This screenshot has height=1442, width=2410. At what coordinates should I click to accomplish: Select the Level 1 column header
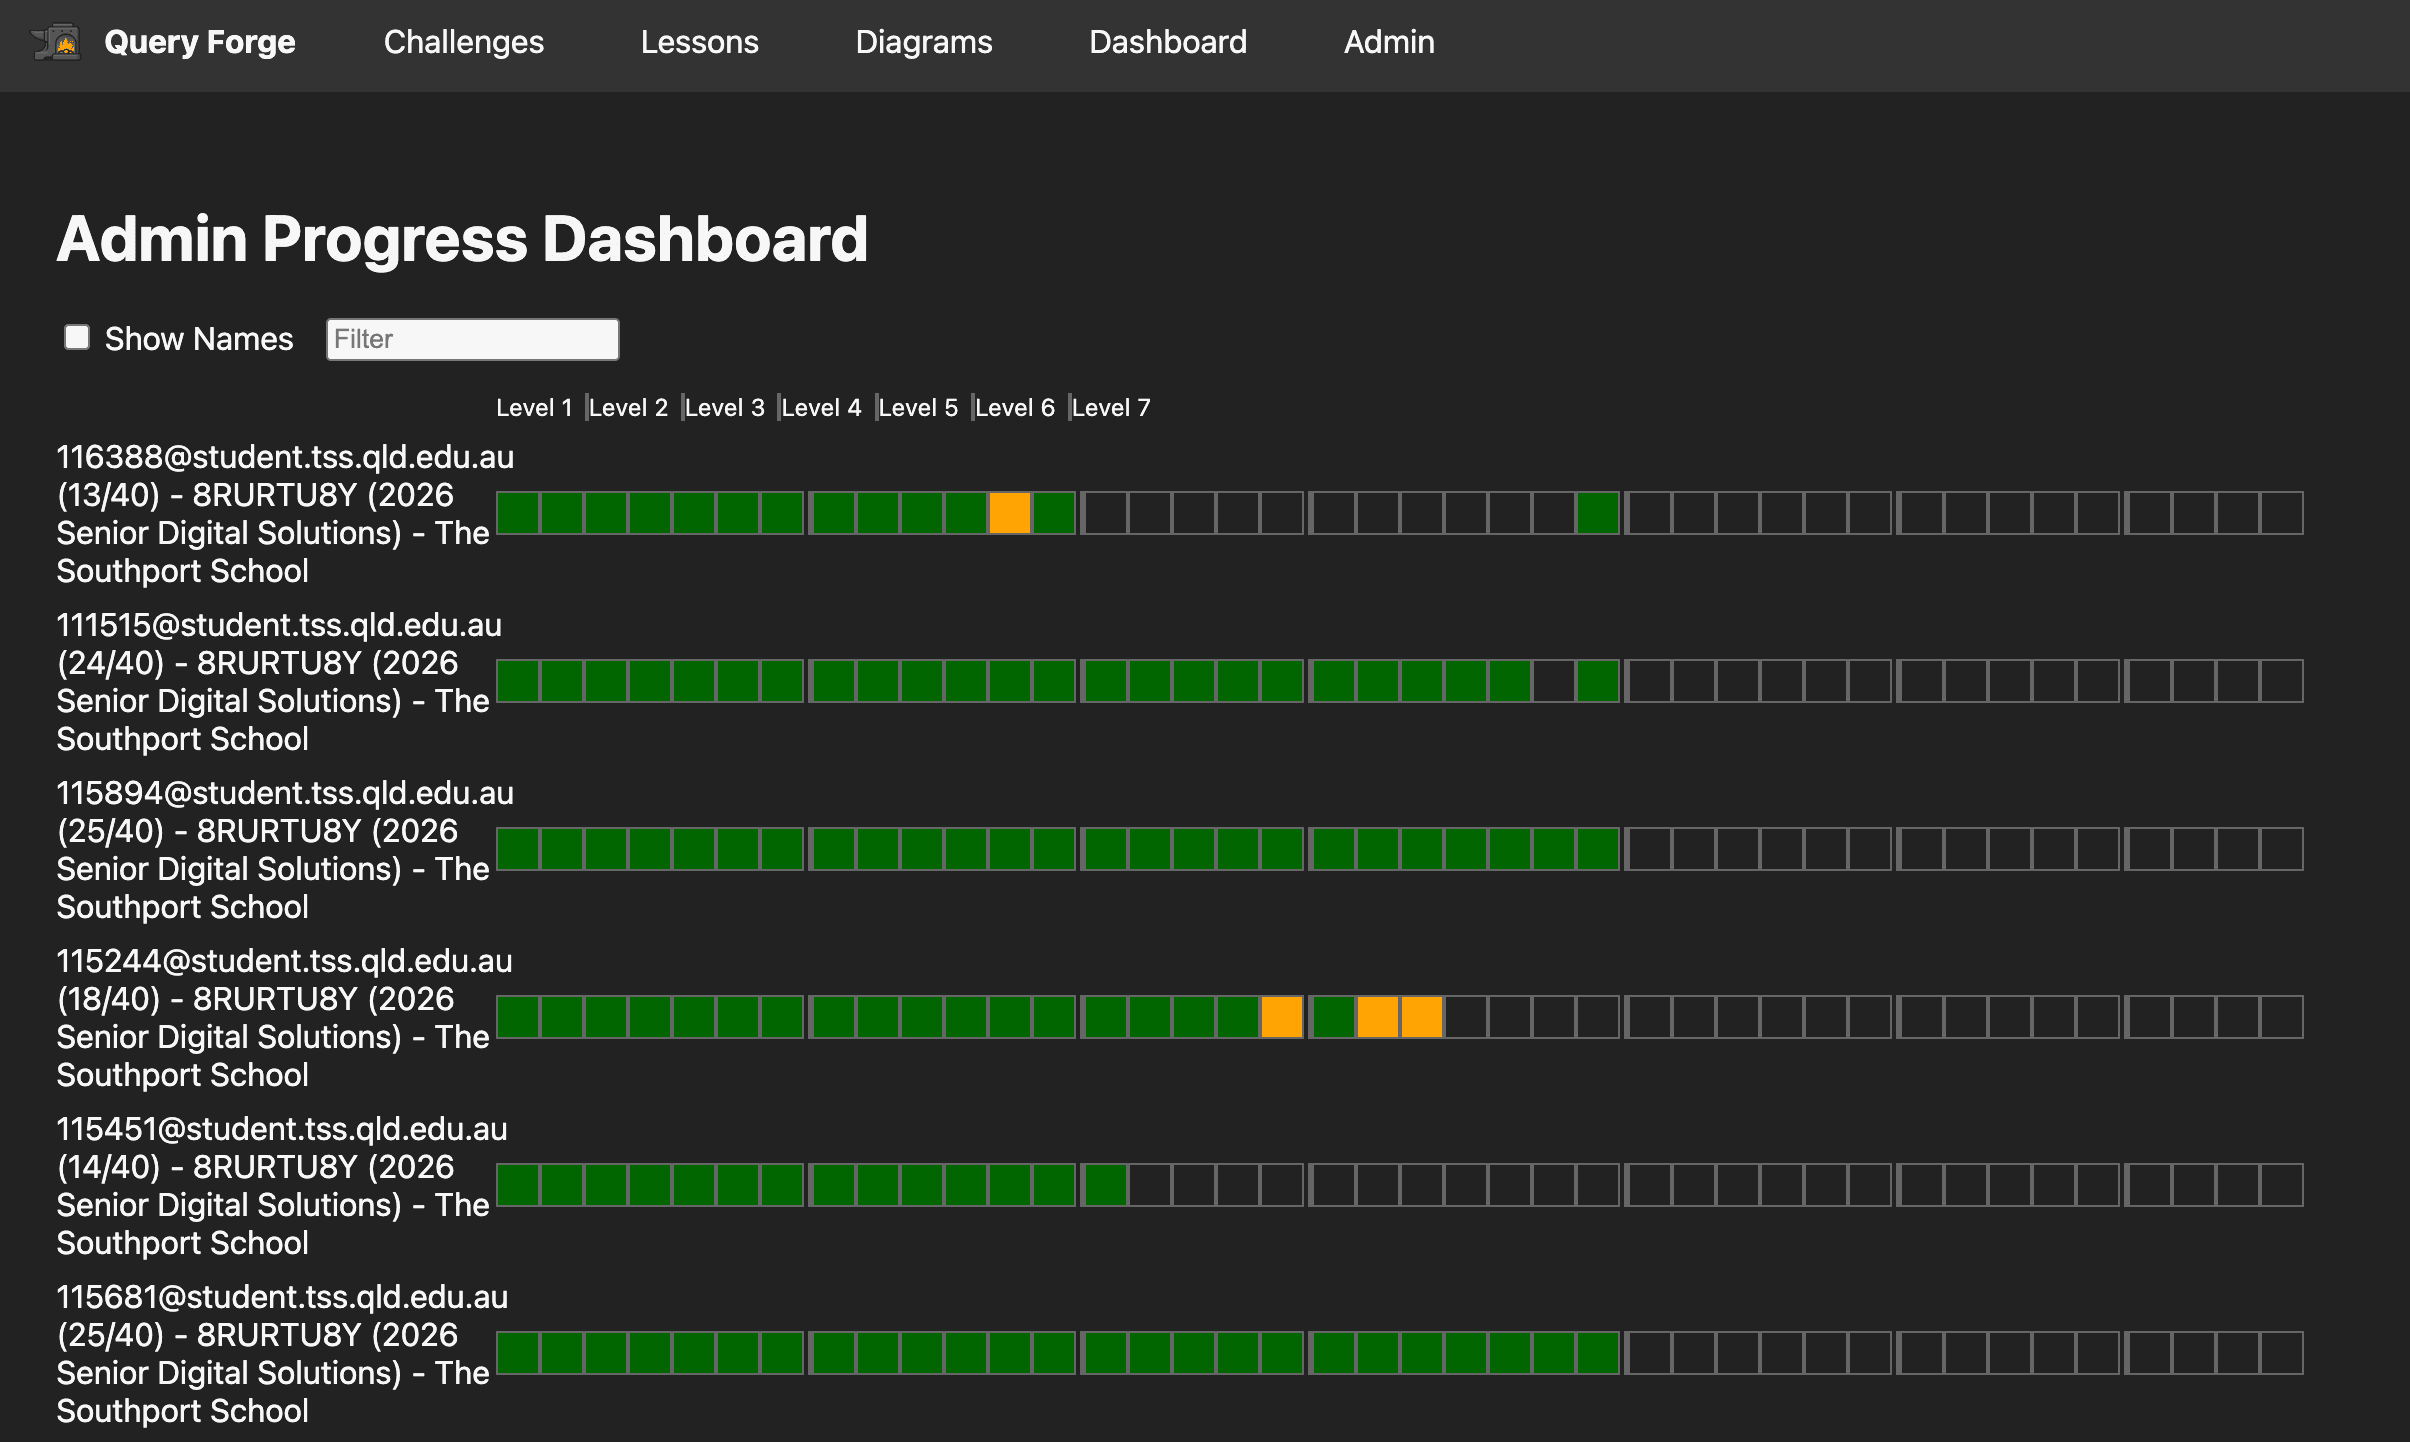(x=534, y=406)
